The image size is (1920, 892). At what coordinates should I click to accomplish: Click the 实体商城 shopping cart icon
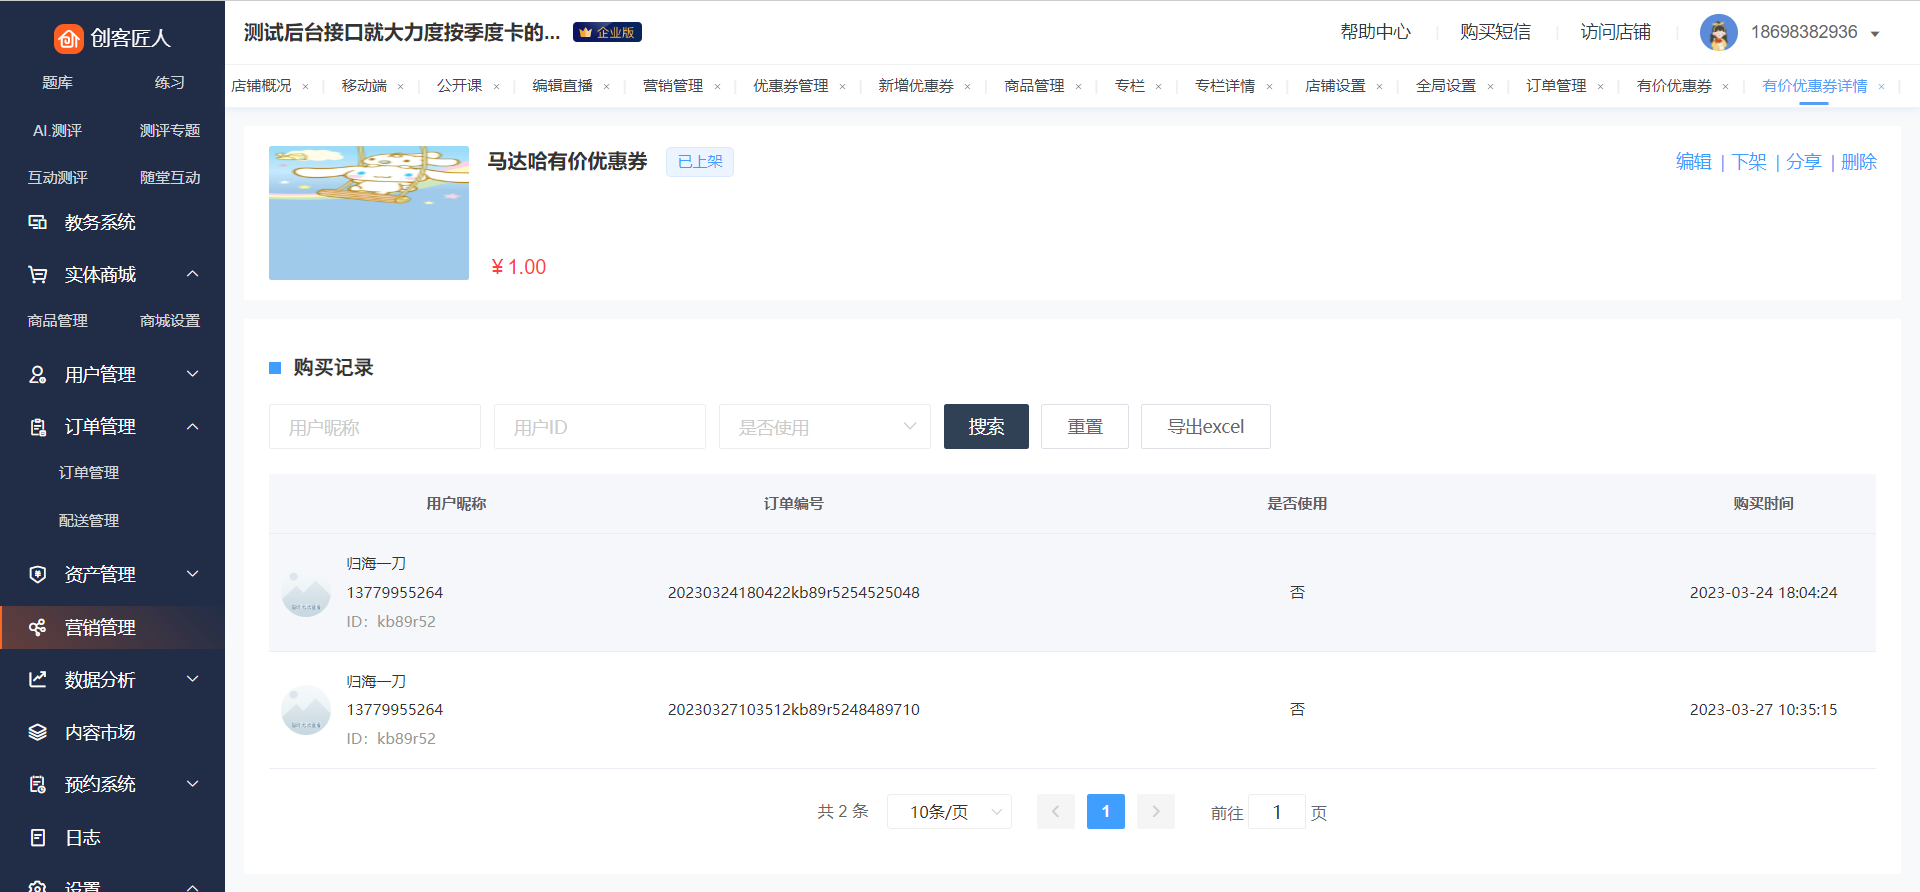click(x=38, y=274)
